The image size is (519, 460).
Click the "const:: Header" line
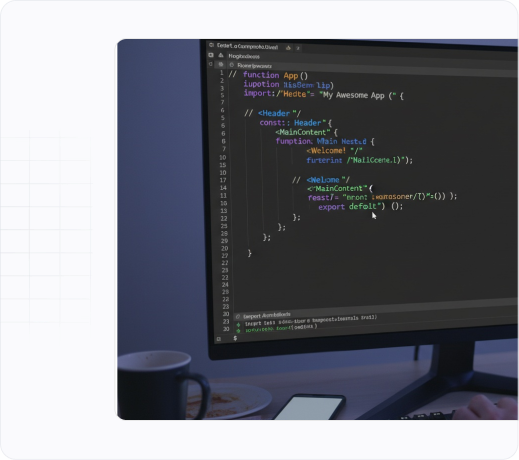[296, 123]
